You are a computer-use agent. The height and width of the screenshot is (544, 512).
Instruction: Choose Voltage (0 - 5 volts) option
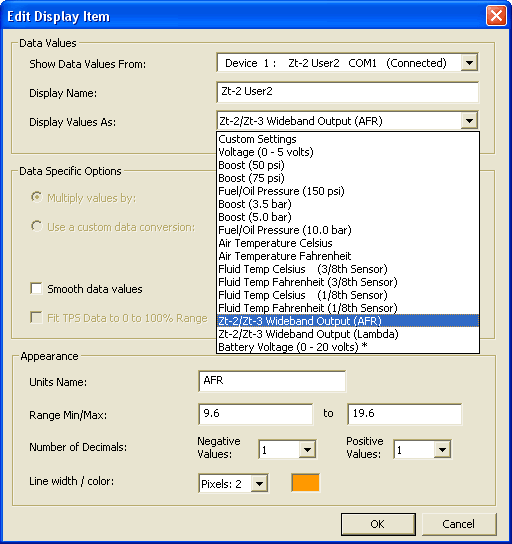click(348, 152)
